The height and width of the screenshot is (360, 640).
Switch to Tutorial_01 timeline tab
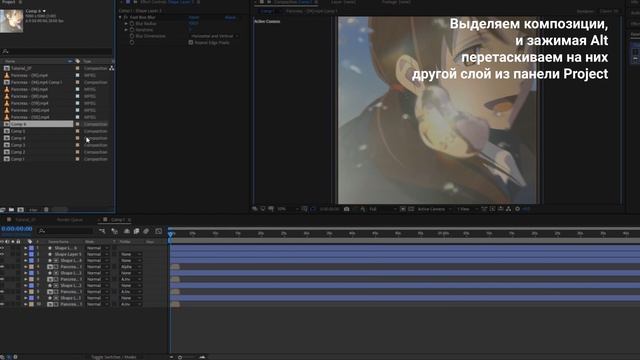(25, 220)
